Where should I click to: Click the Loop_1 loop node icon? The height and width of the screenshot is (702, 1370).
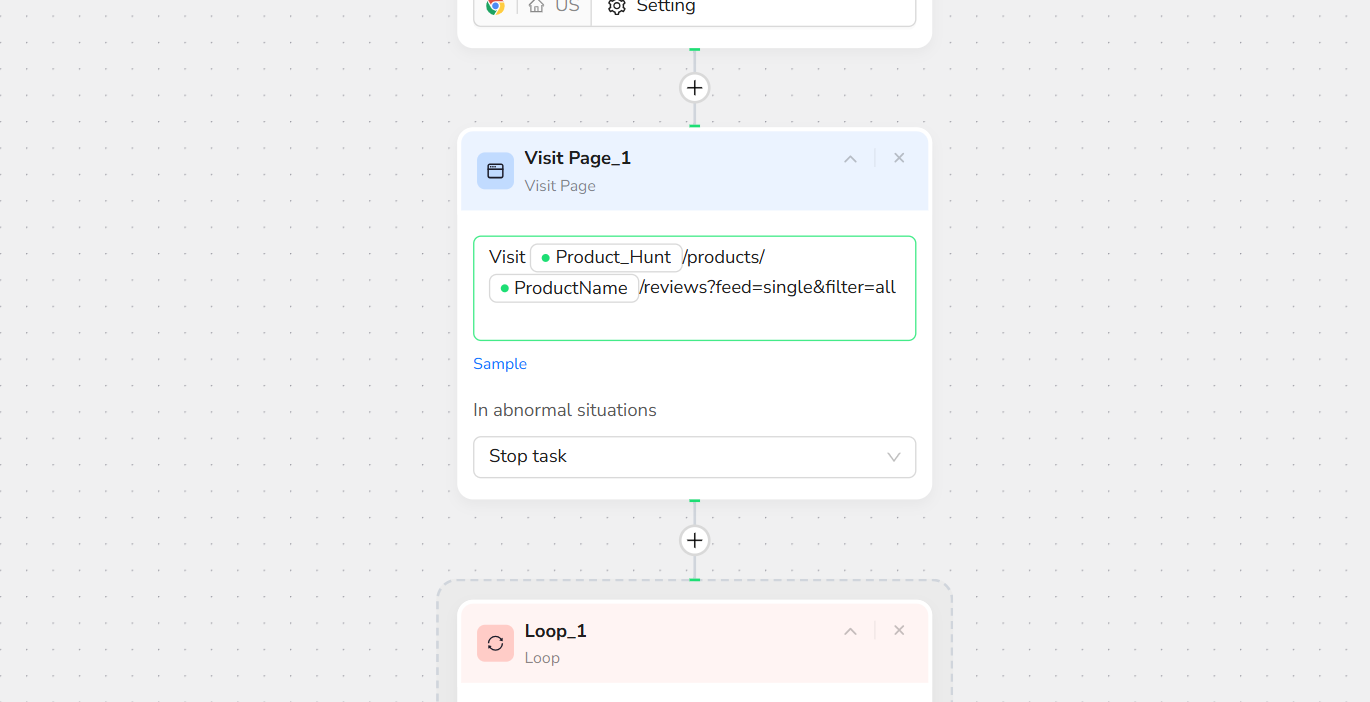click(x=495, y=643)
